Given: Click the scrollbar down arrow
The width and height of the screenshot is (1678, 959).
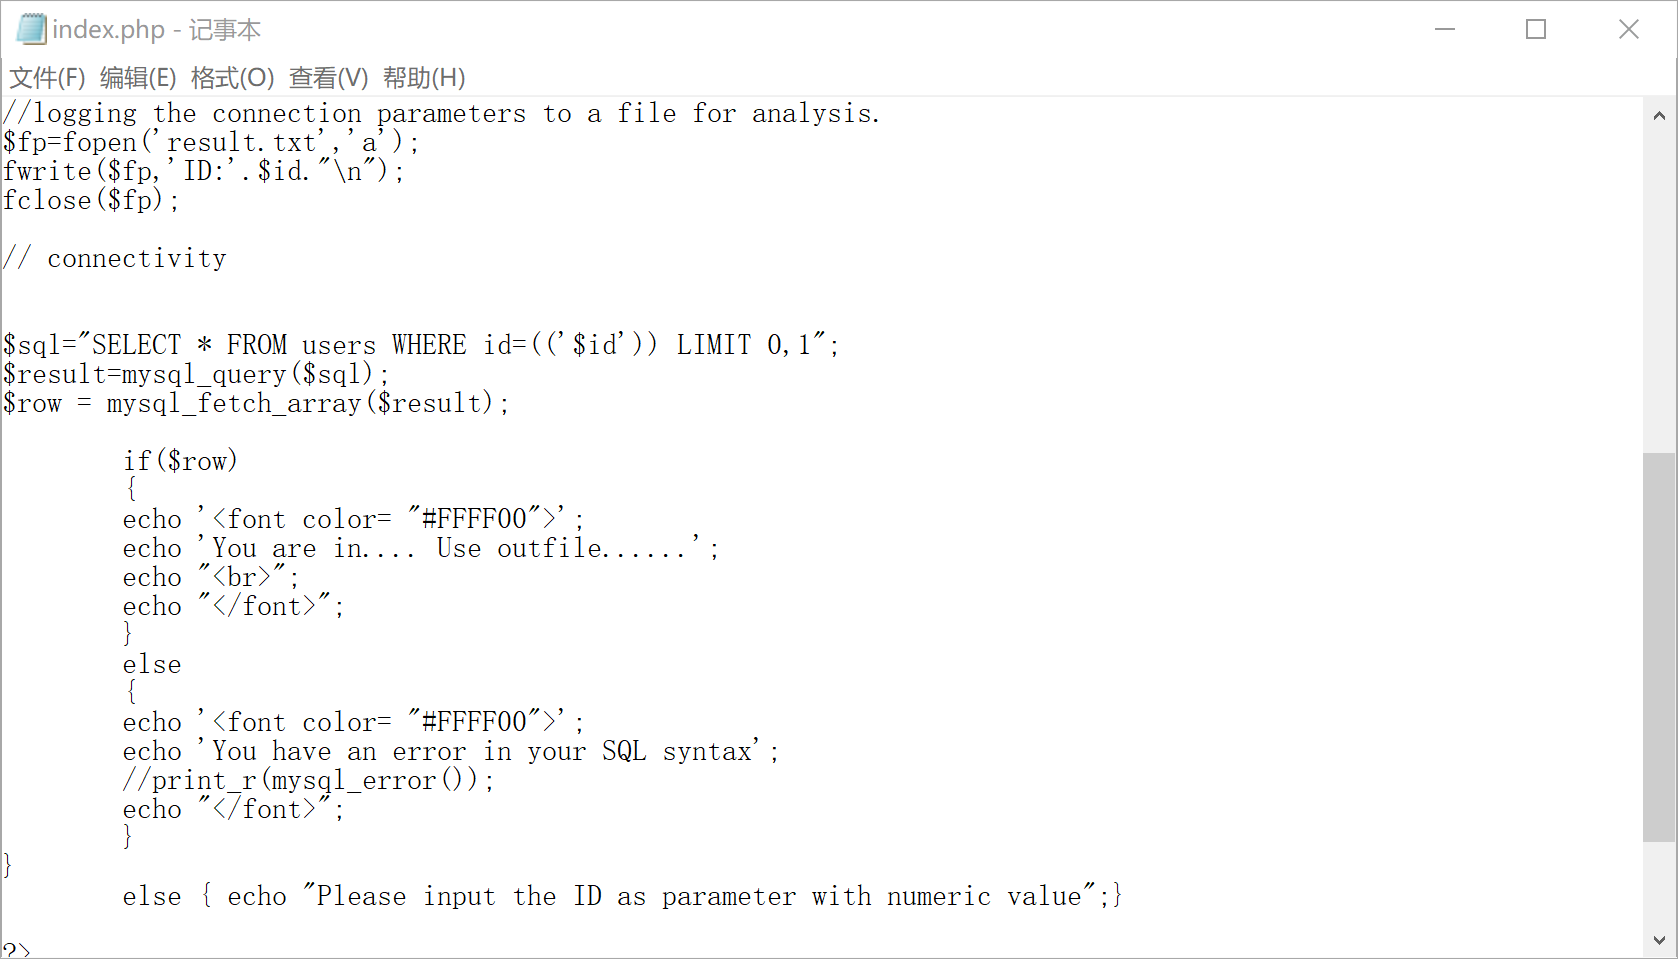Looking at the screenshot, I should click(1660, 940).
